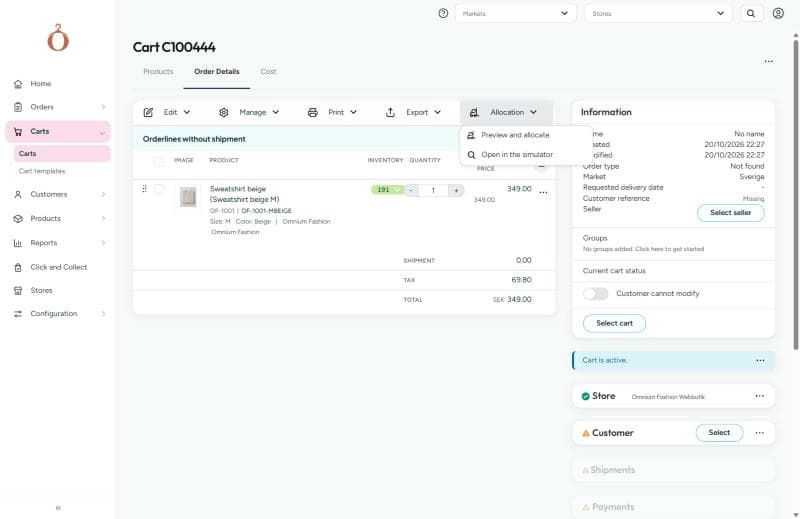The width and height of the screenshot is (800, 519).
Task: Expand the Orders sidebar submenu chevron
Action: (103, 107)
